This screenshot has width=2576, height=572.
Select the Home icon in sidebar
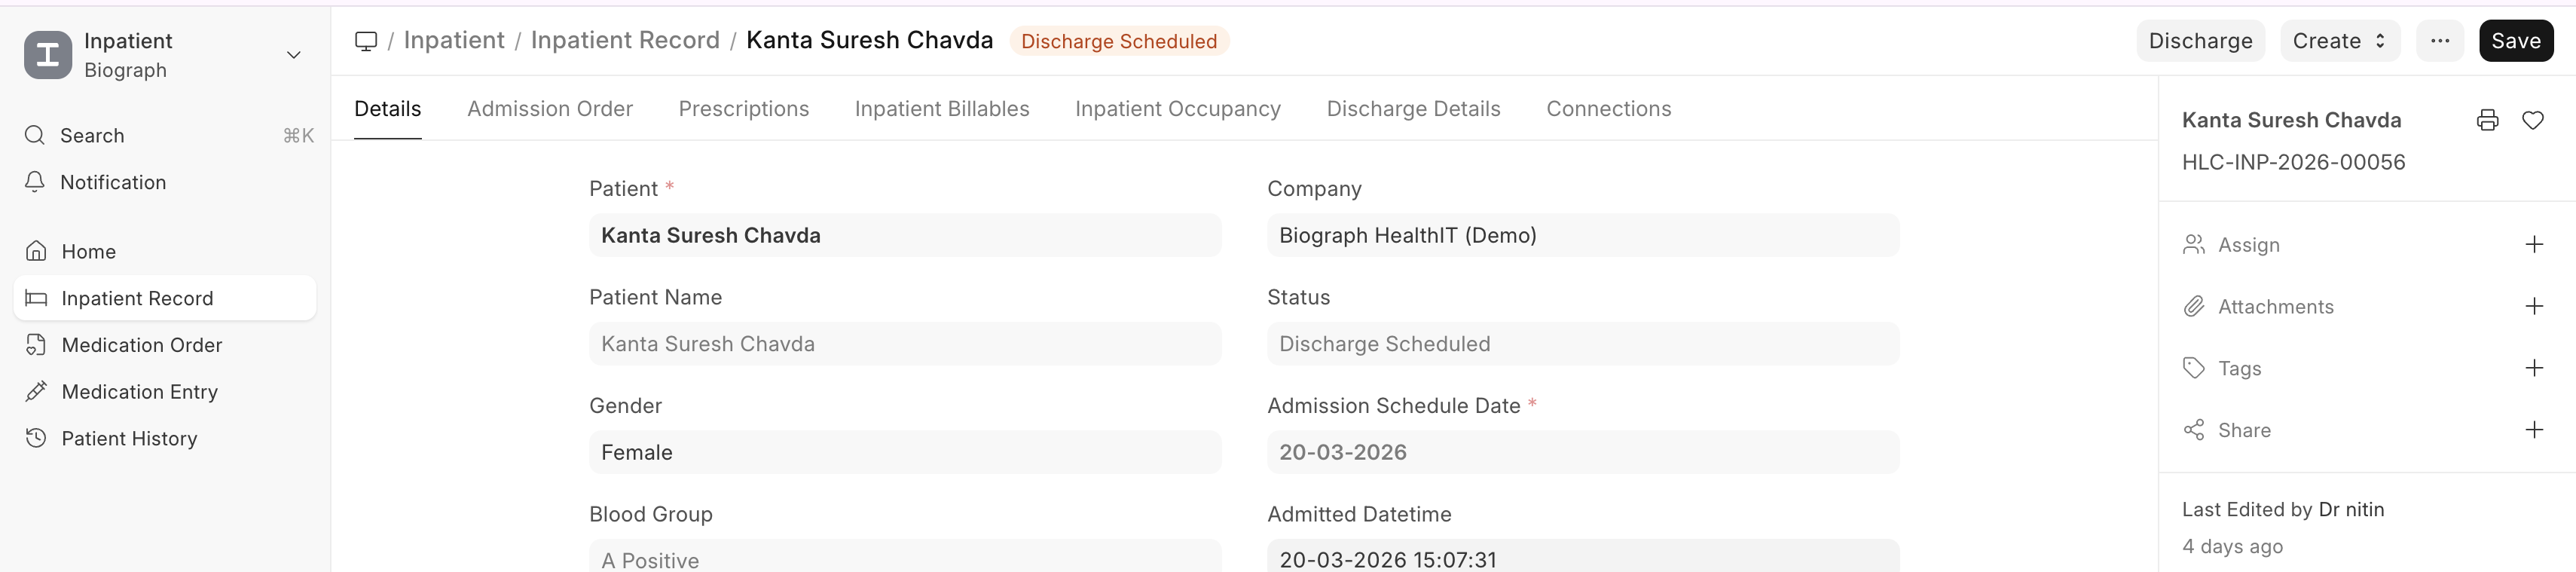36,250
